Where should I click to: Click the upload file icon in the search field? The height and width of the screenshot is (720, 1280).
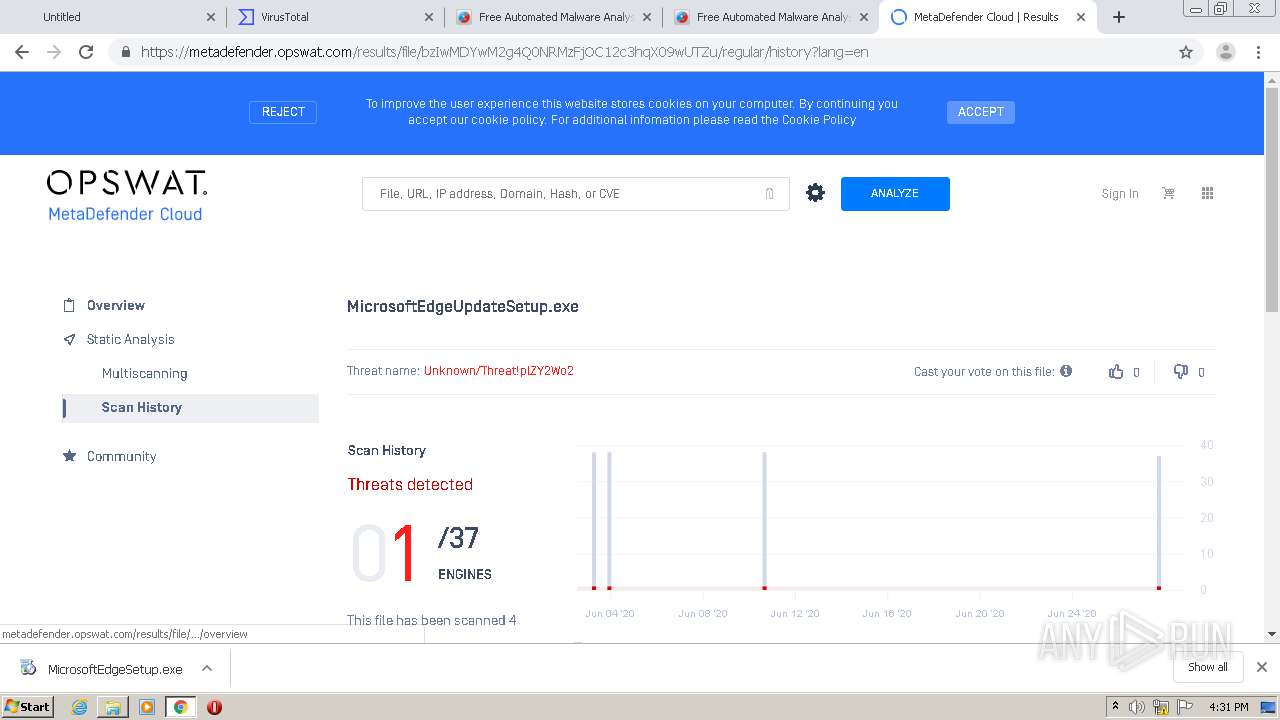click(769, 194)
